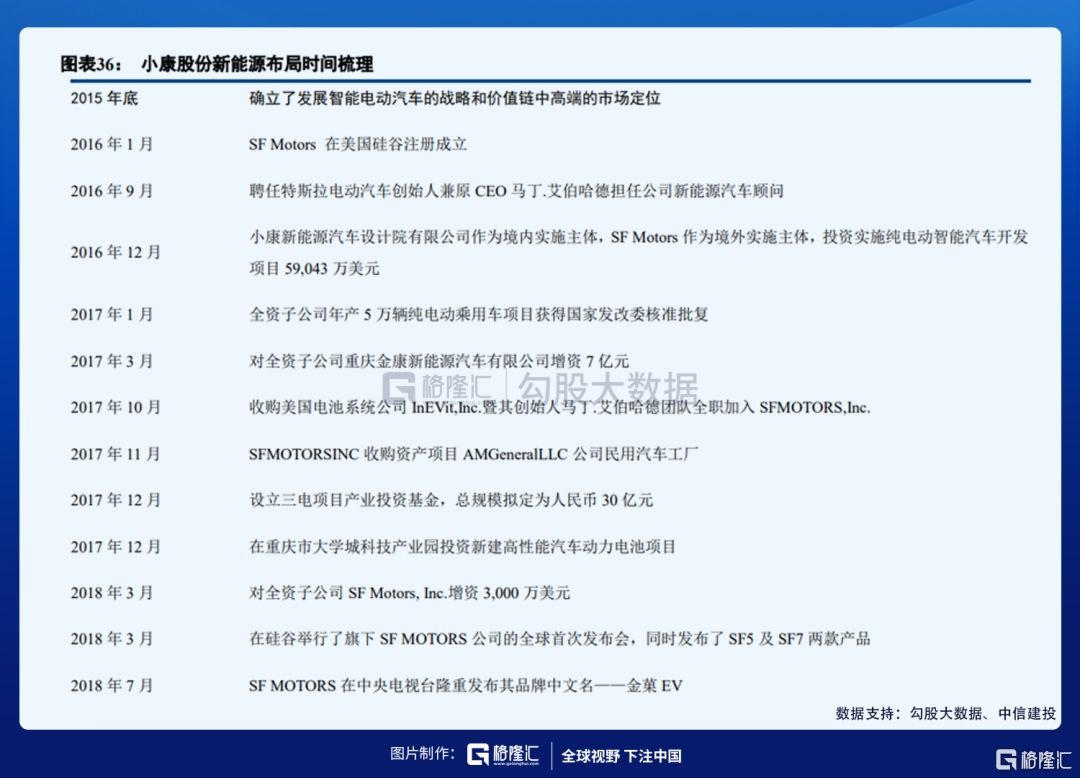1080x778 pixels.
Task: Select 2017年12月 in the 设立三电项目 row
Action: [x=116, y=501]
